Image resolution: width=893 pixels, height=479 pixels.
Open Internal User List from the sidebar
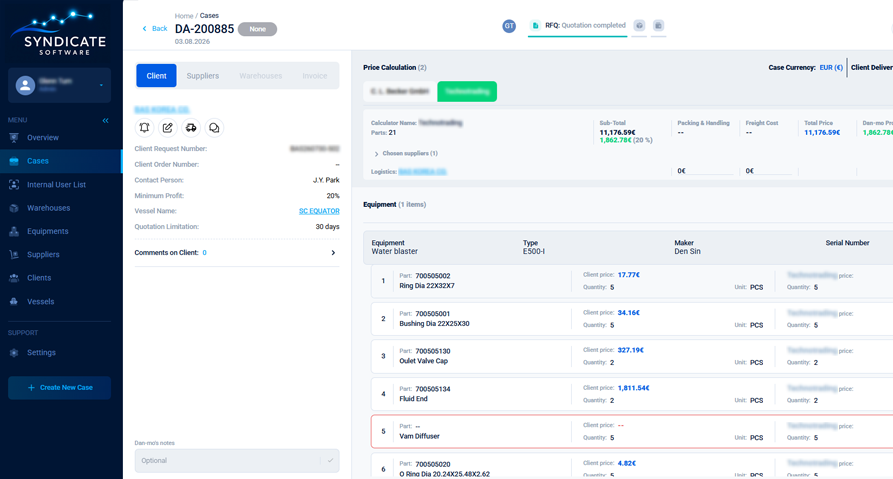(x=56, y=185)
